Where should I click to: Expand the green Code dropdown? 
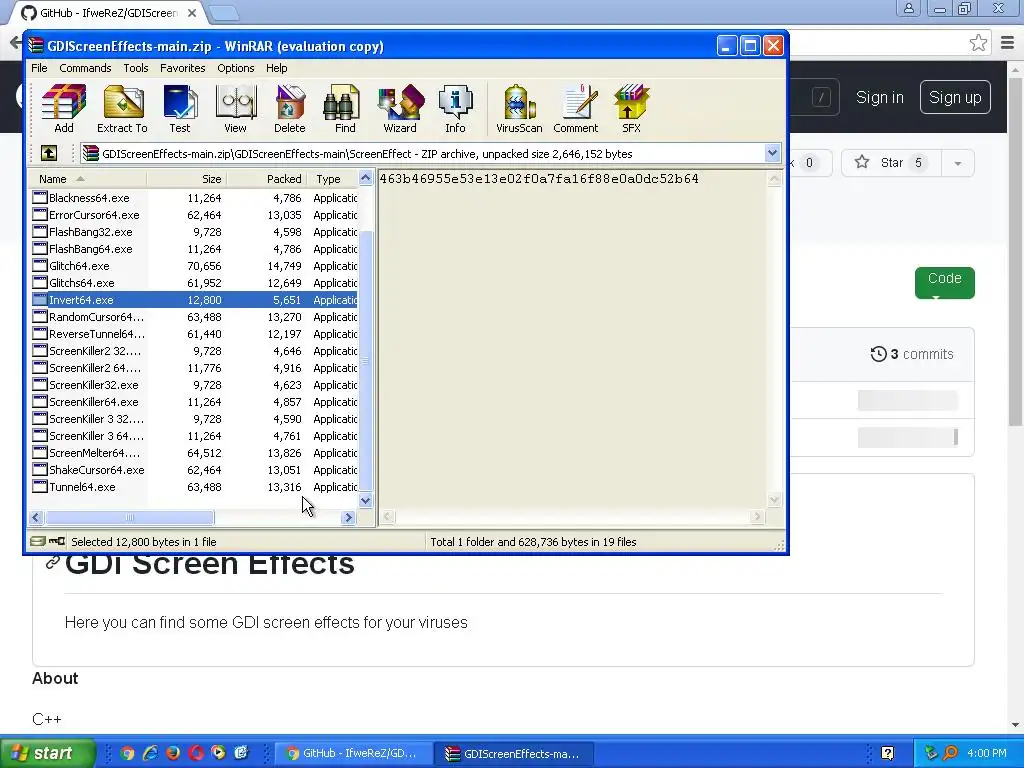[x=944, y=283]
